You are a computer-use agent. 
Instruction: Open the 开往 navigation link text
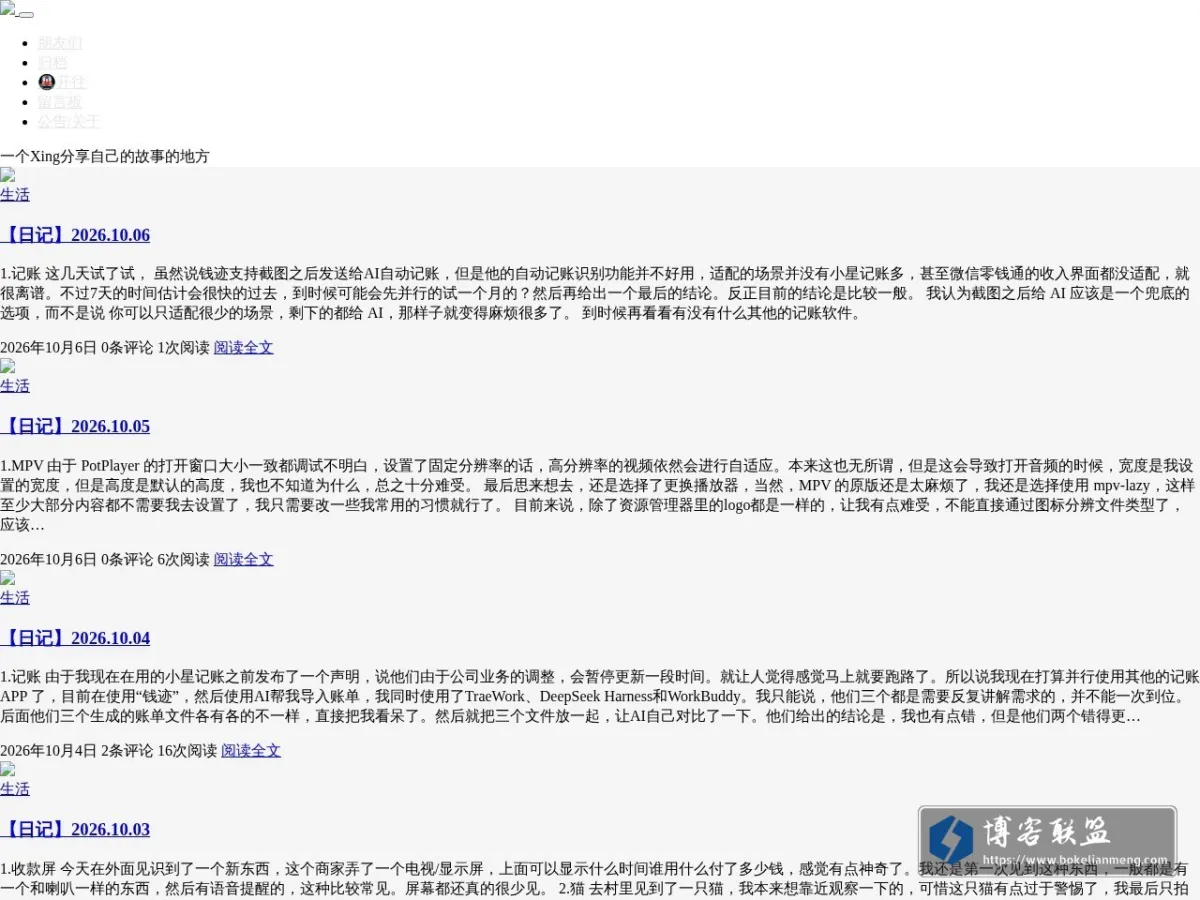point(71,82)
